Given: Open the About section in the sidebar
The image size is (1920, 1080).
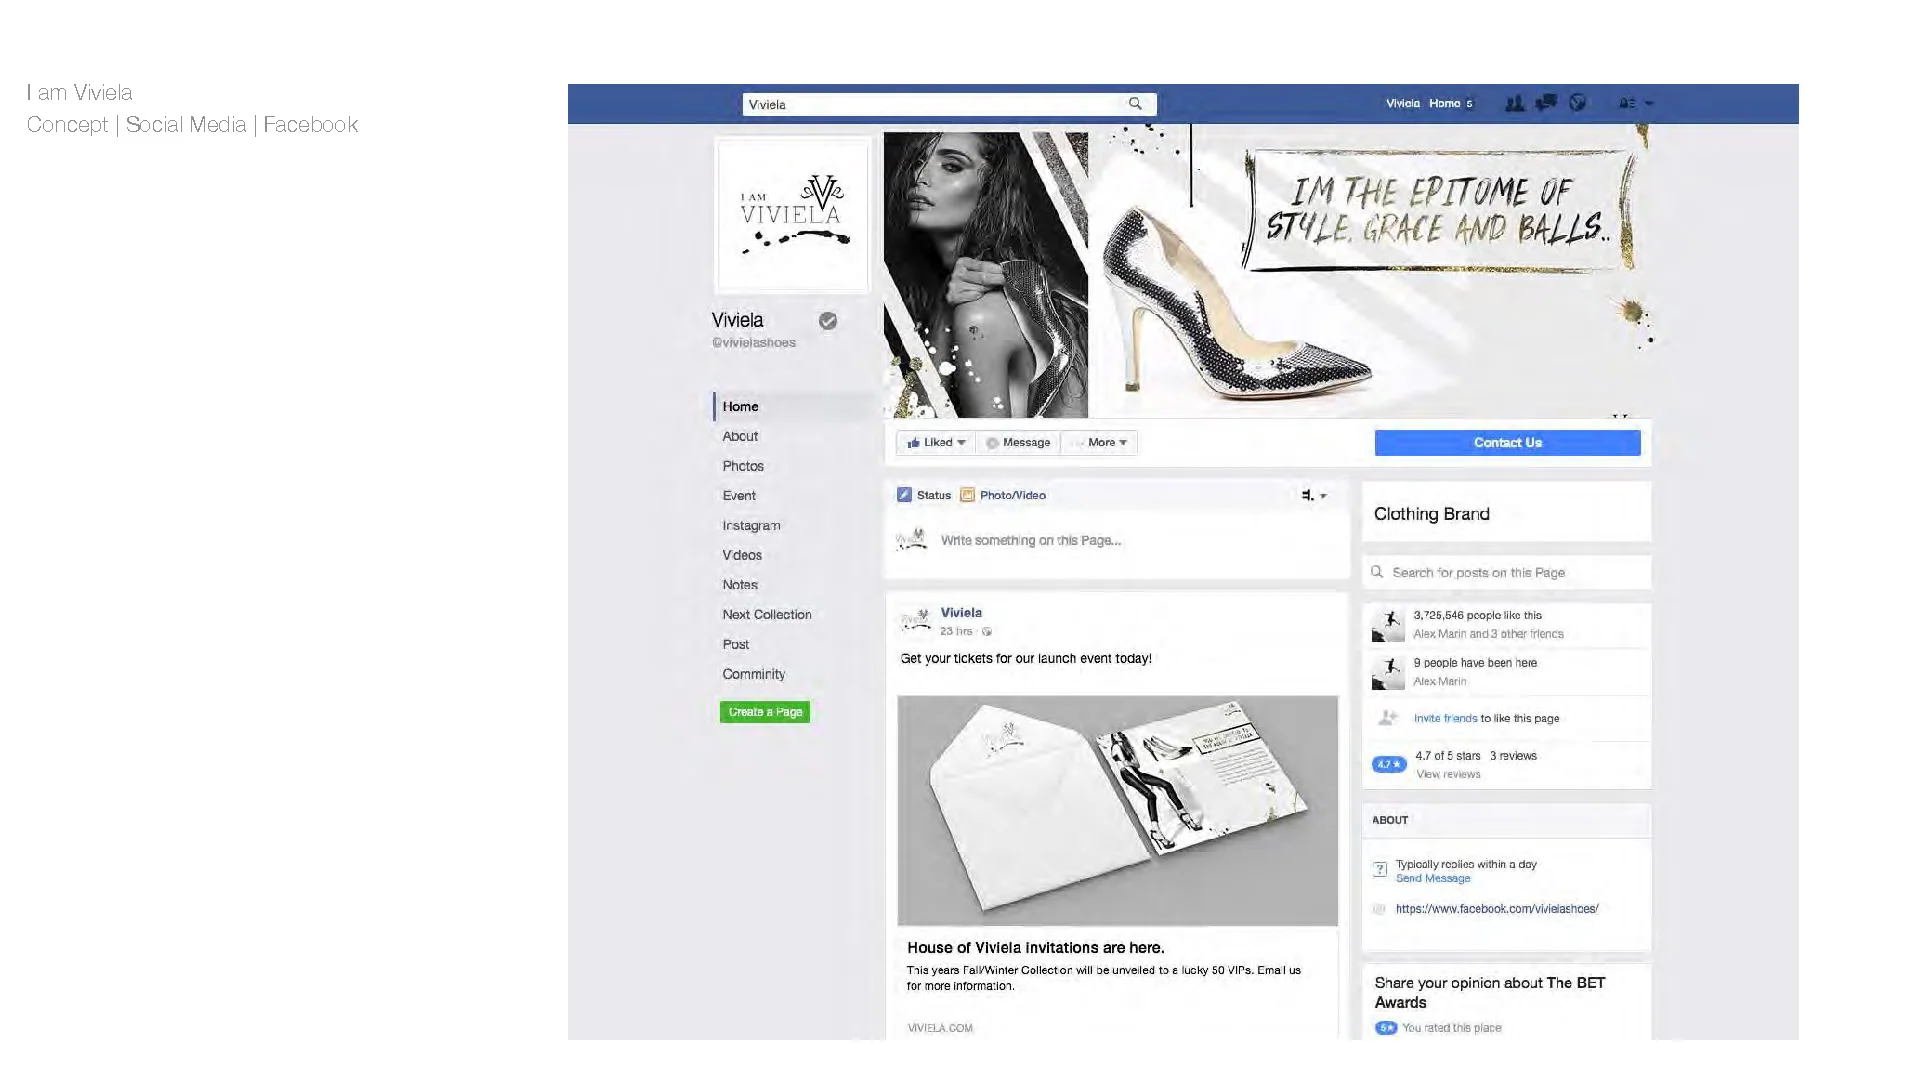Looking at the screenshot, I should click(x=741, y=436).
